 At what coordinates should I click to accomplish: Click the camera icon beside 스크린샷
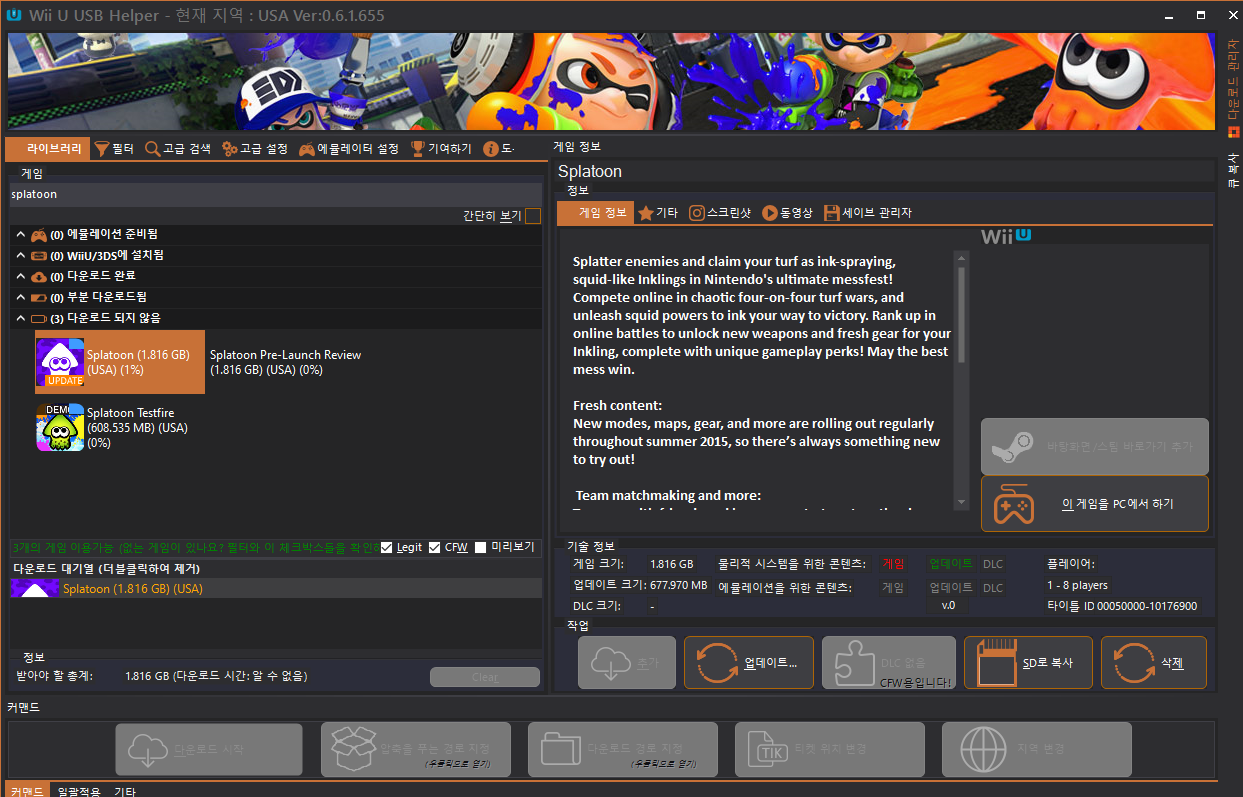point(697,213)
